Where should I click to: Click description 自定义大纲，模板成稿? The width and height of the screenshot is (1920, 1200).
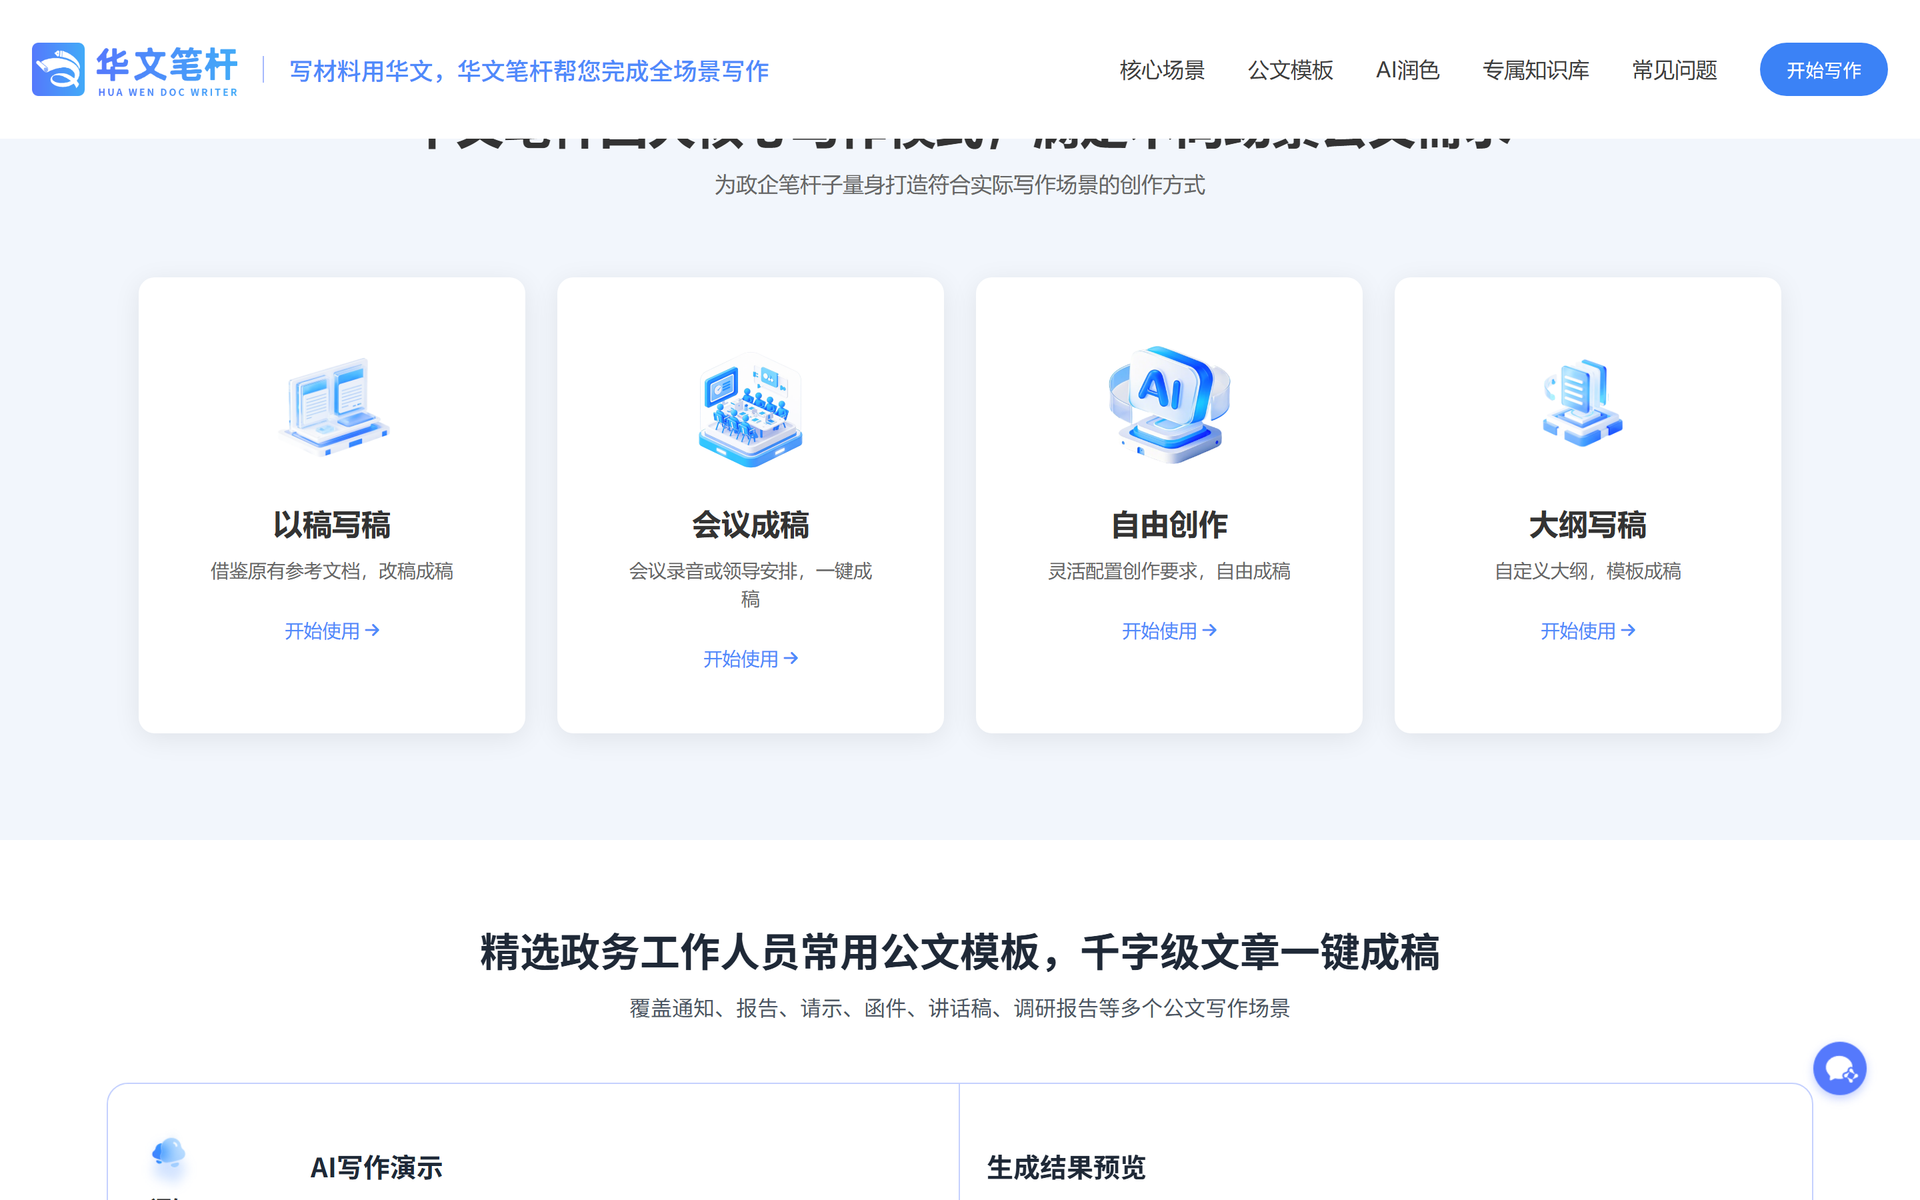pos(1588,571)
